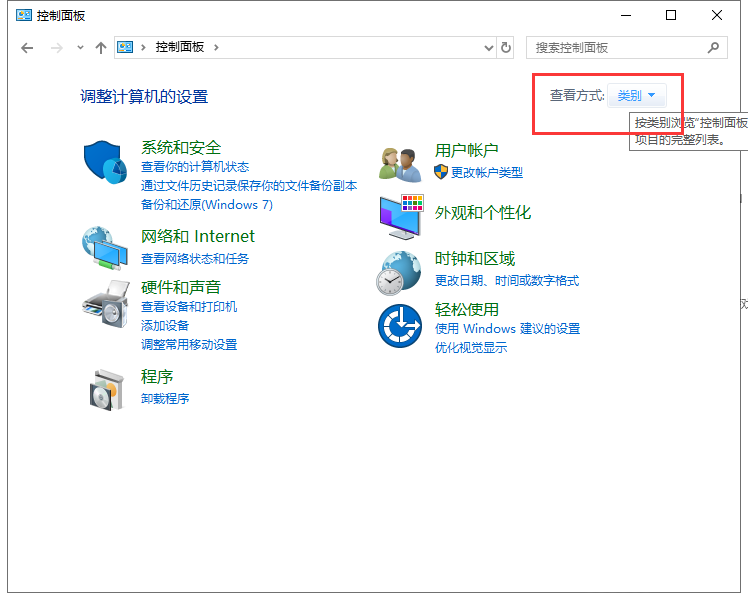Minimize the Control Panel window
This screenshot has height=600, width=748.
coord(626,15)
